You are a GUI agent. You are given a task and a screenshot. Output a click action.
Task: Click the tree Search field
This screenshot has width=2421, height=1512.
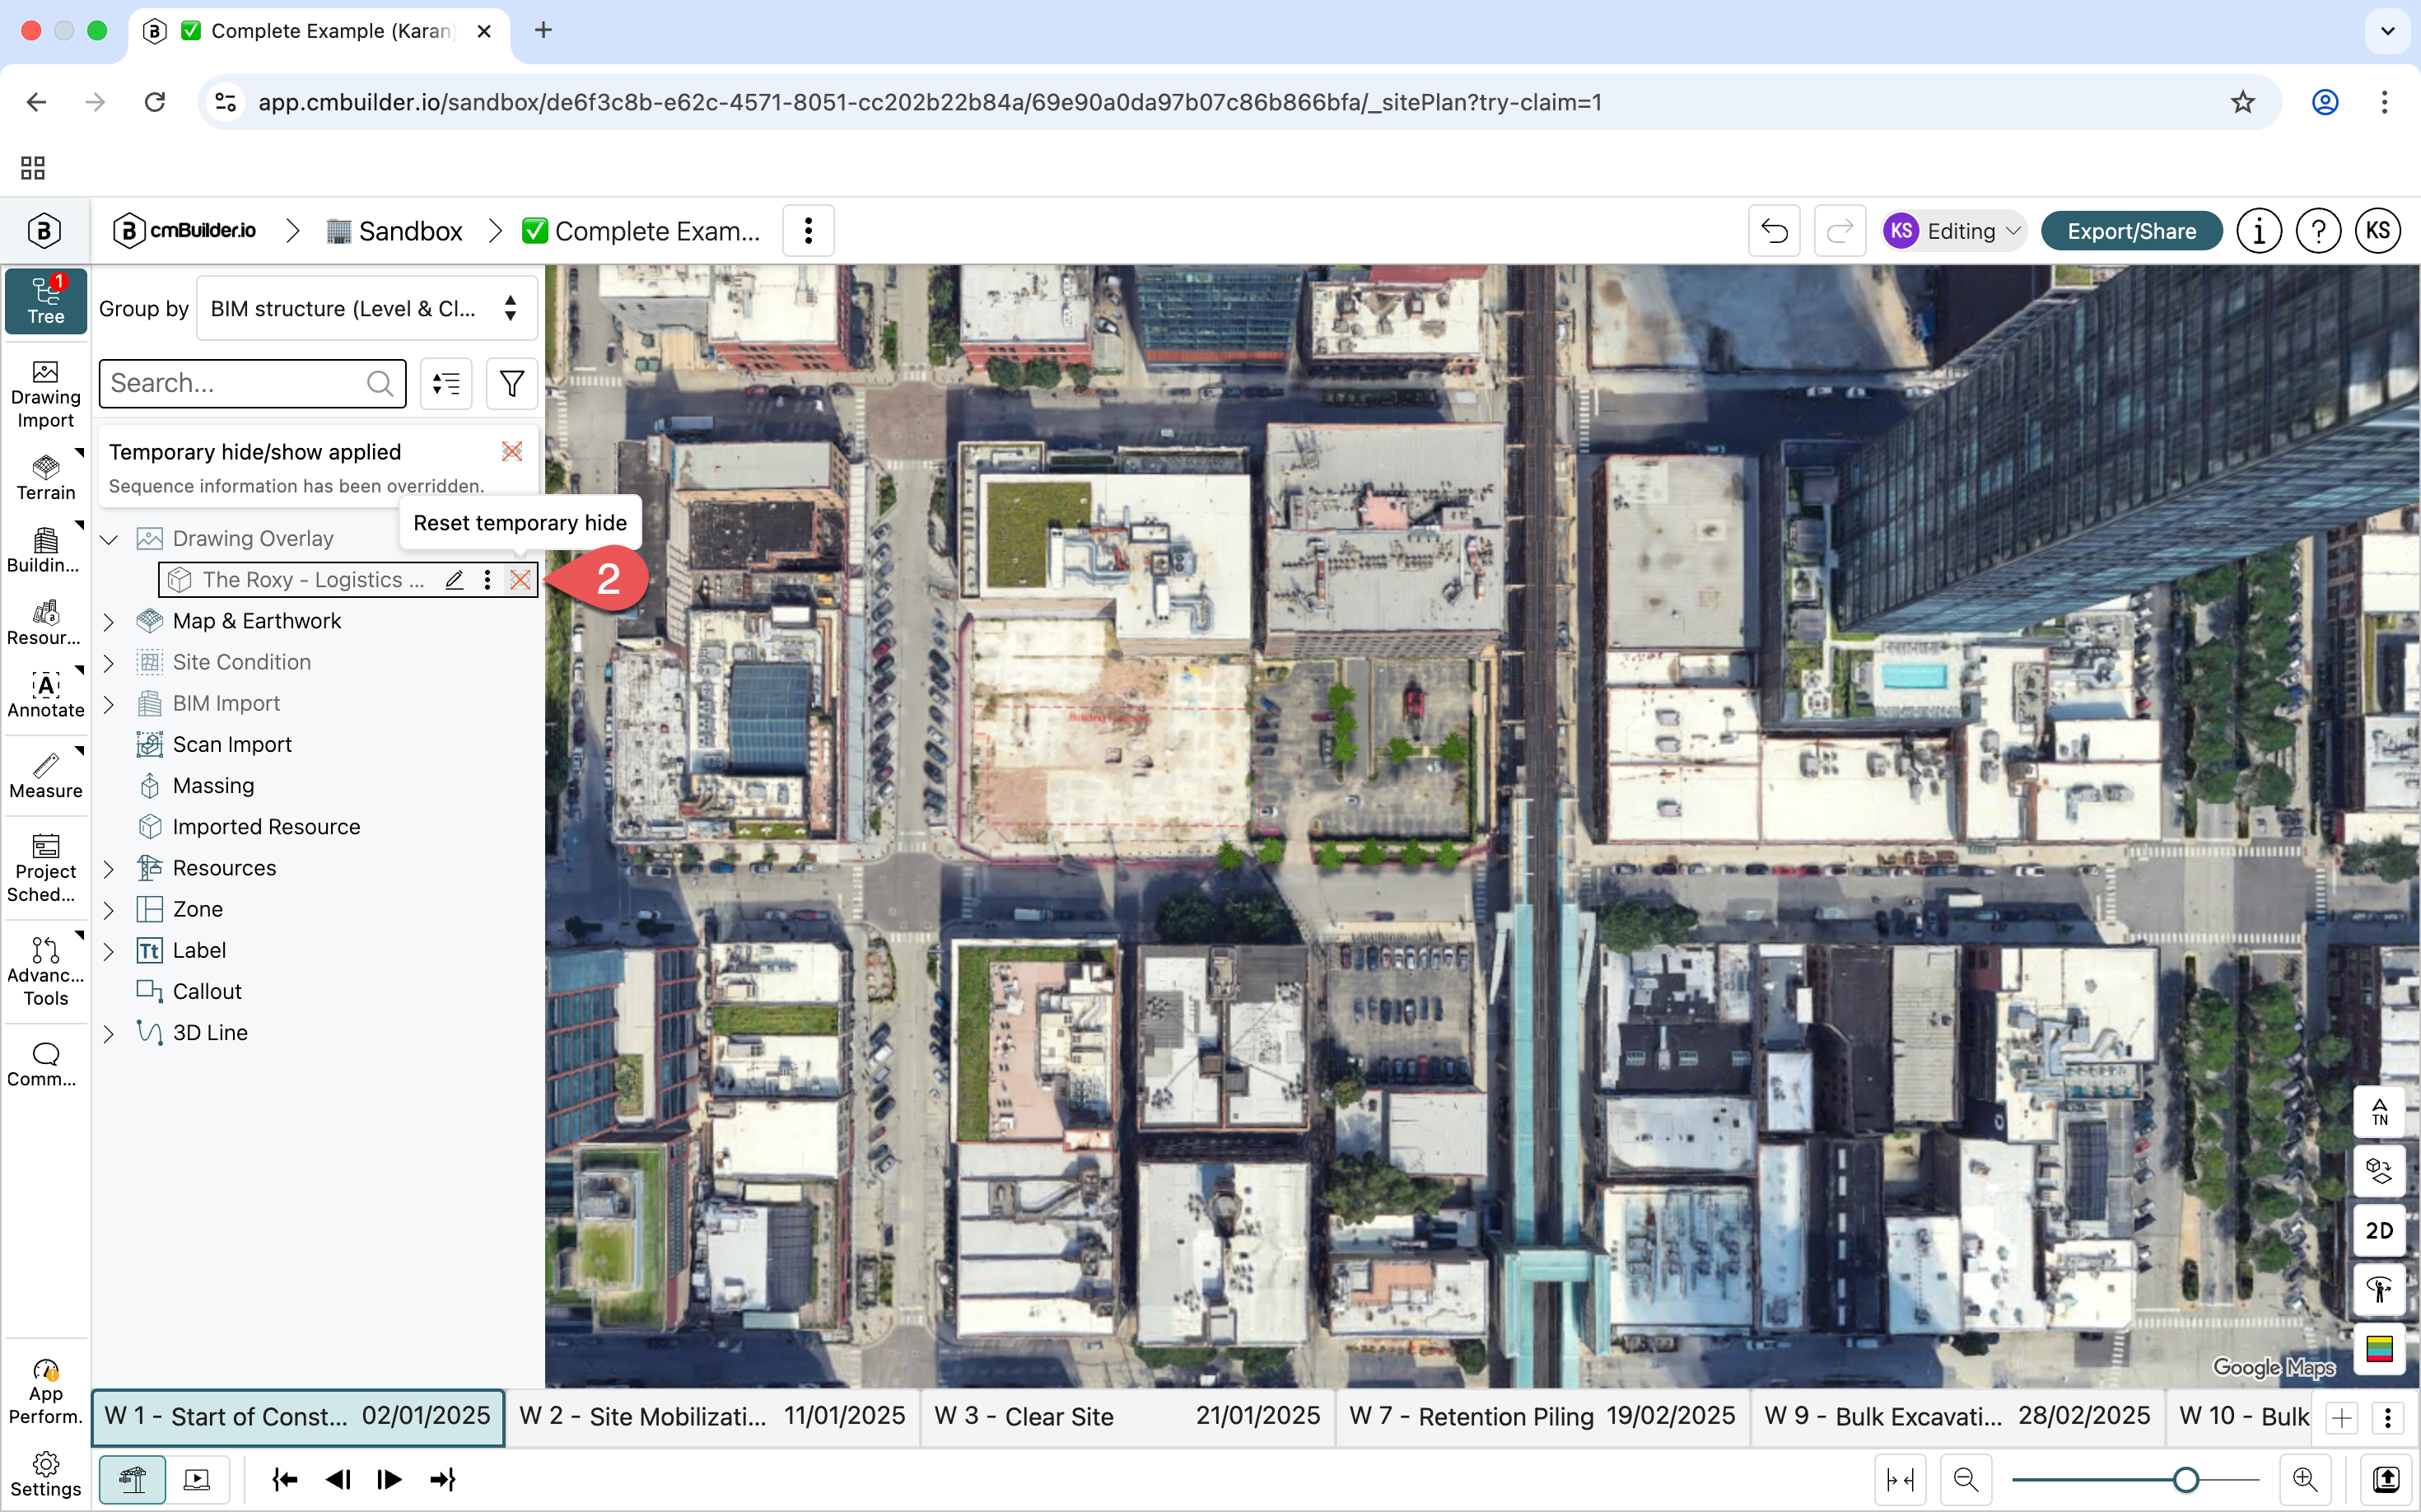click(252, 383)
